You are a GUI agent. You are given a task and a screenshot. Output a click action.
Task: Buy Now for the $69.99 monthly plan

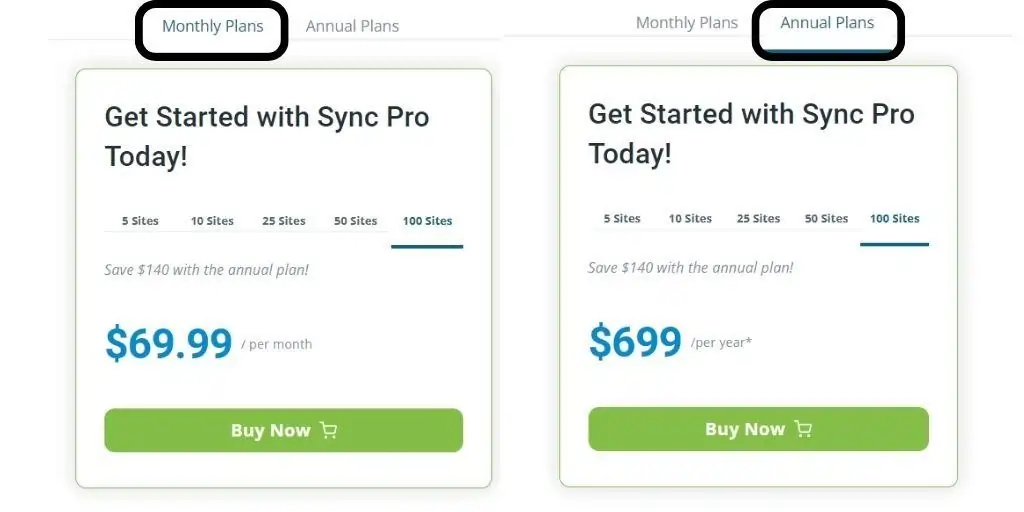pos(283,430)
